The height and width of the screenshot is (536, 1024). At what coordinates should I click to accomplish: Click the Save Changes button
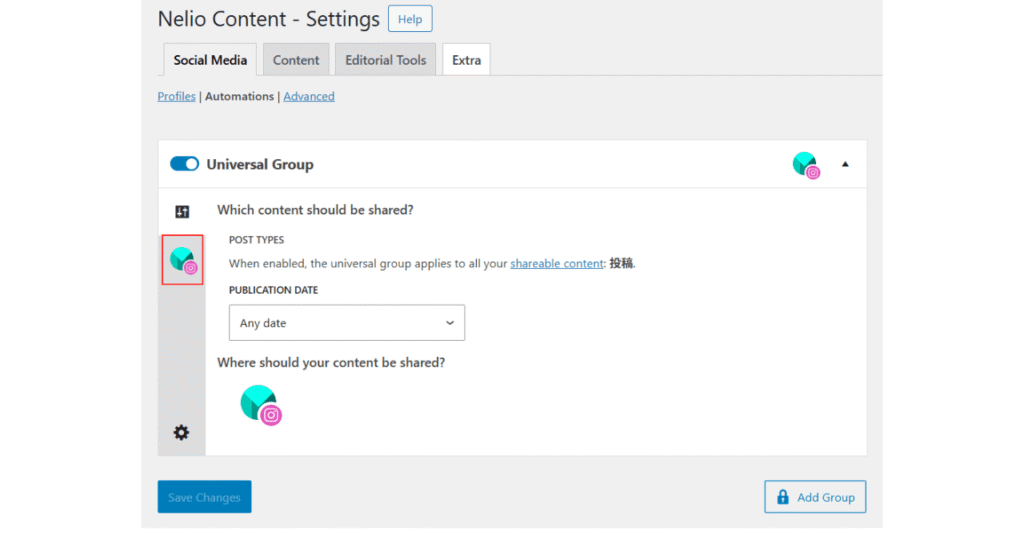pos(204,497)
